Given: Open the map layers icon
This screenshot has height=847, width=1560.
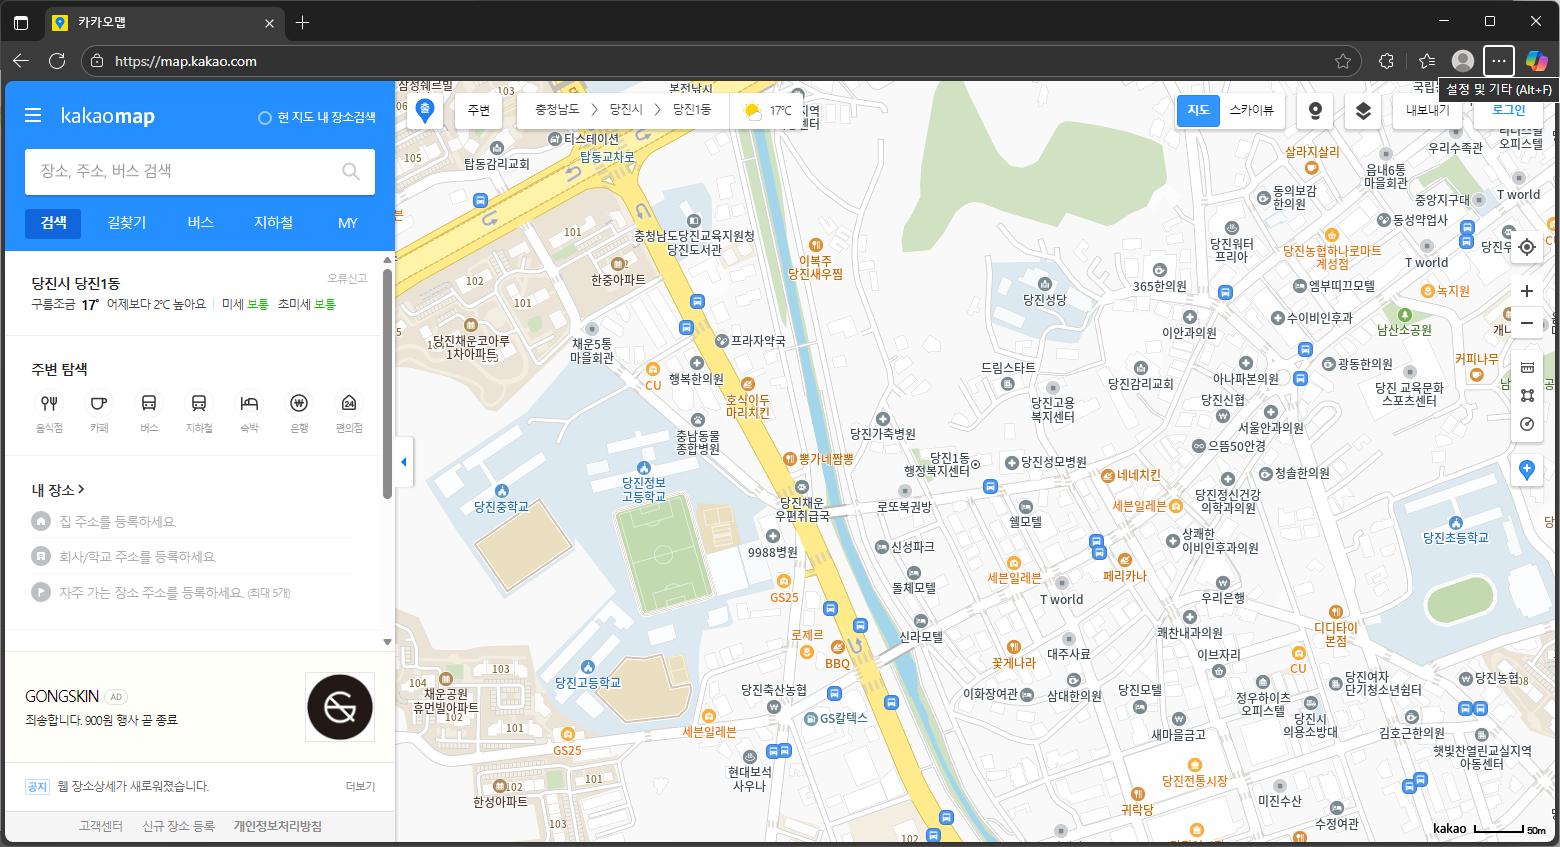Looking at the screenshot, I should (x=1363, y=110).
